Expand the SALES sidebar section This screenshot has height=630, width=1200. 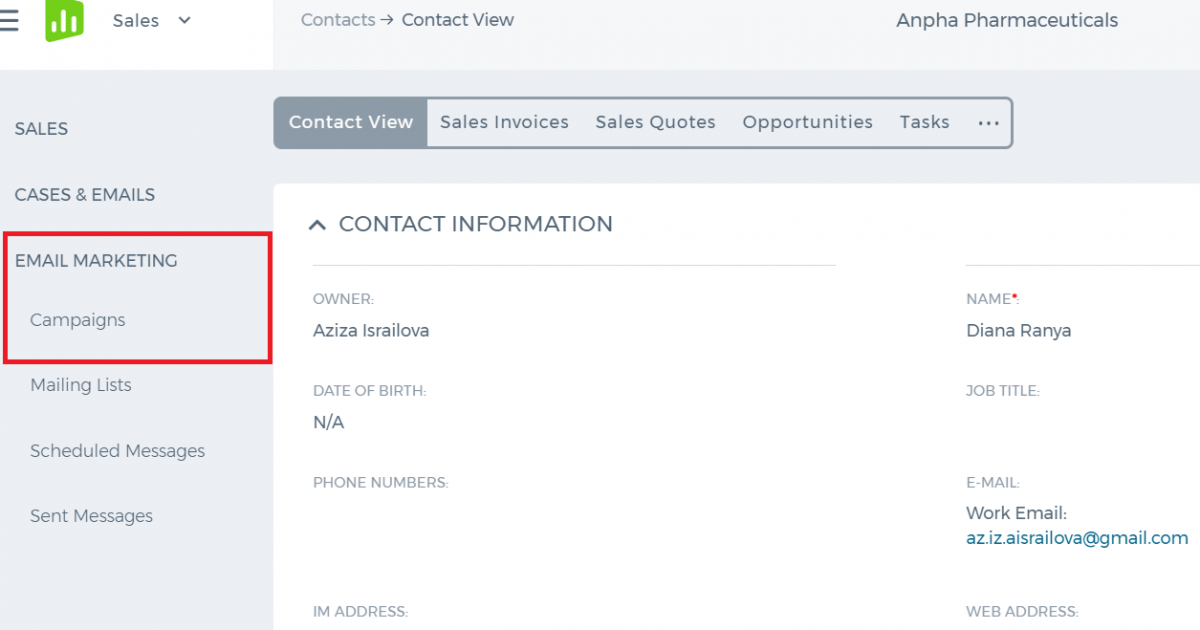41,129
